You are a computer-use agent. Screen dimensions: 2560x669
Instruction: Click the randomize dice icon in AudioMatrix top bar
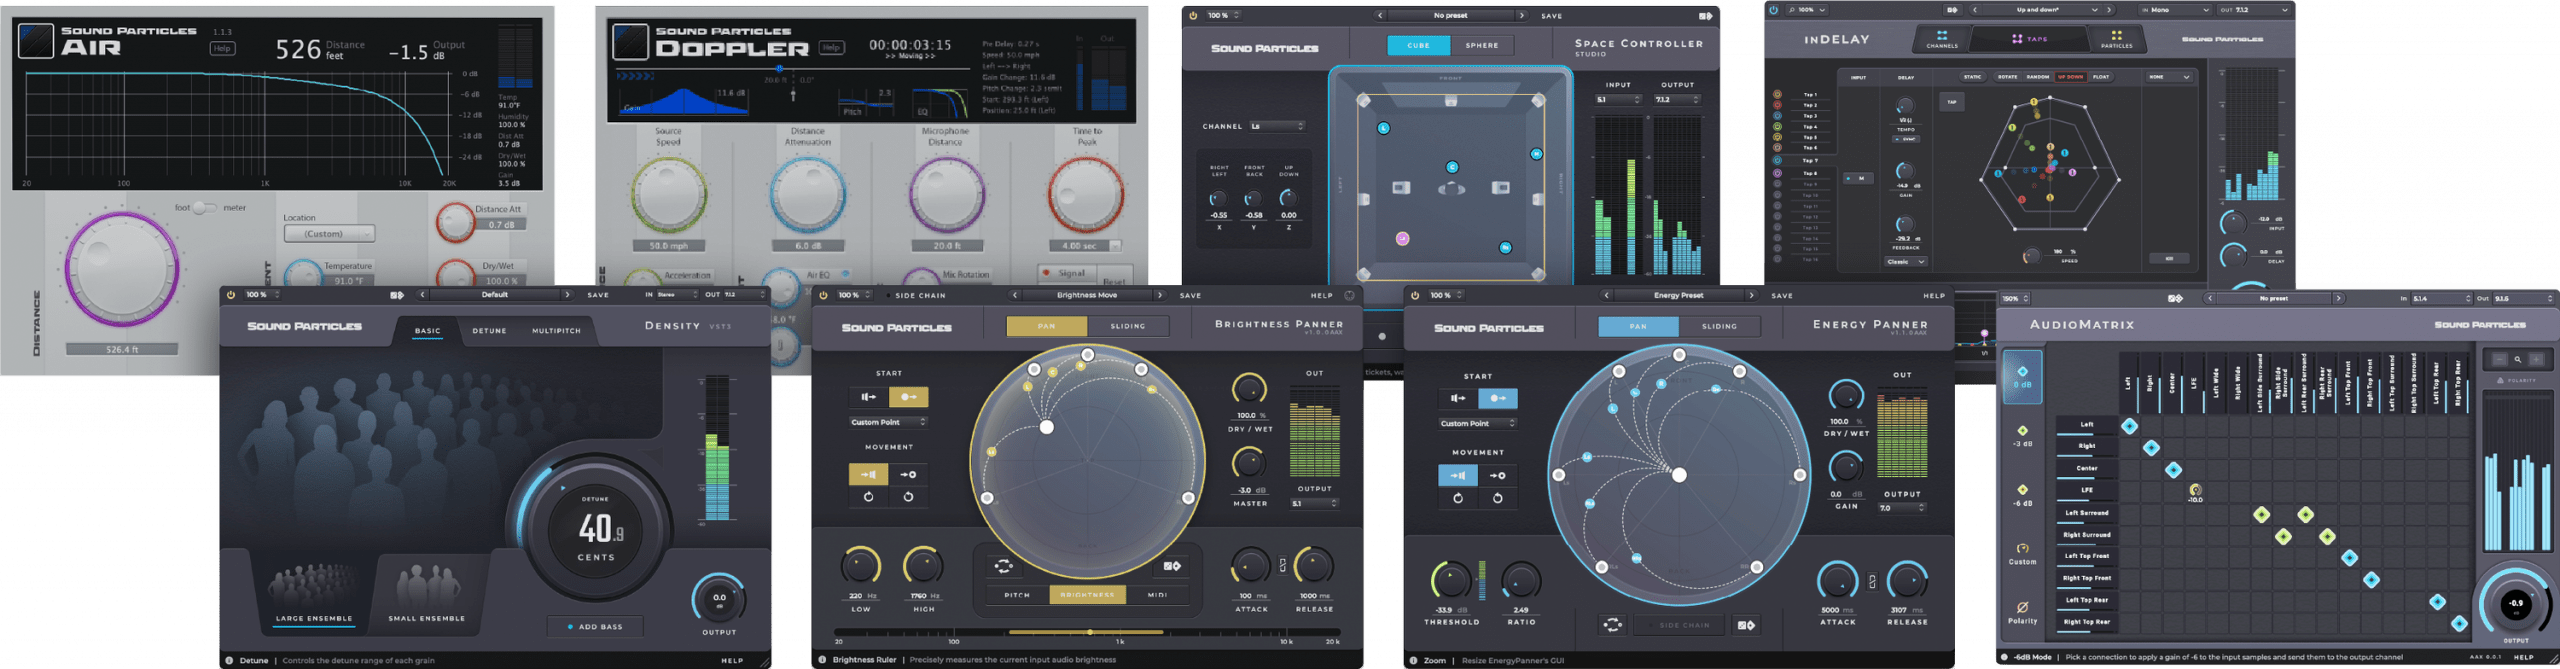point(2175,298)
